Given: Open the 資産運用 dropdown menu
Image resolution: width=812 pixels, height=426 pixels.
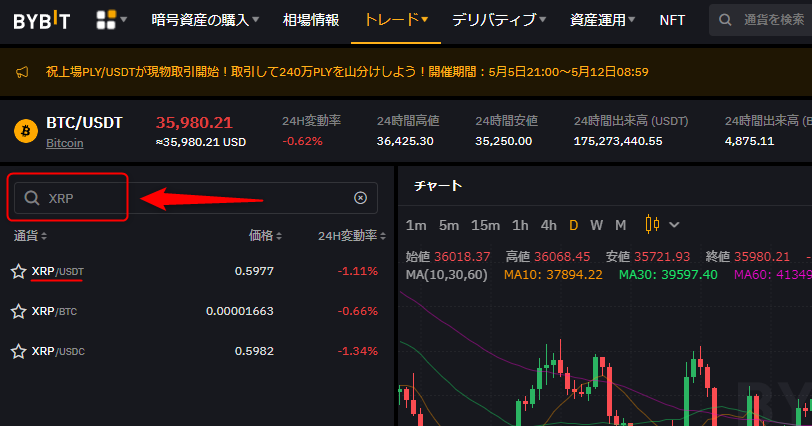Looking at the screenshot, I should [602, 20].
